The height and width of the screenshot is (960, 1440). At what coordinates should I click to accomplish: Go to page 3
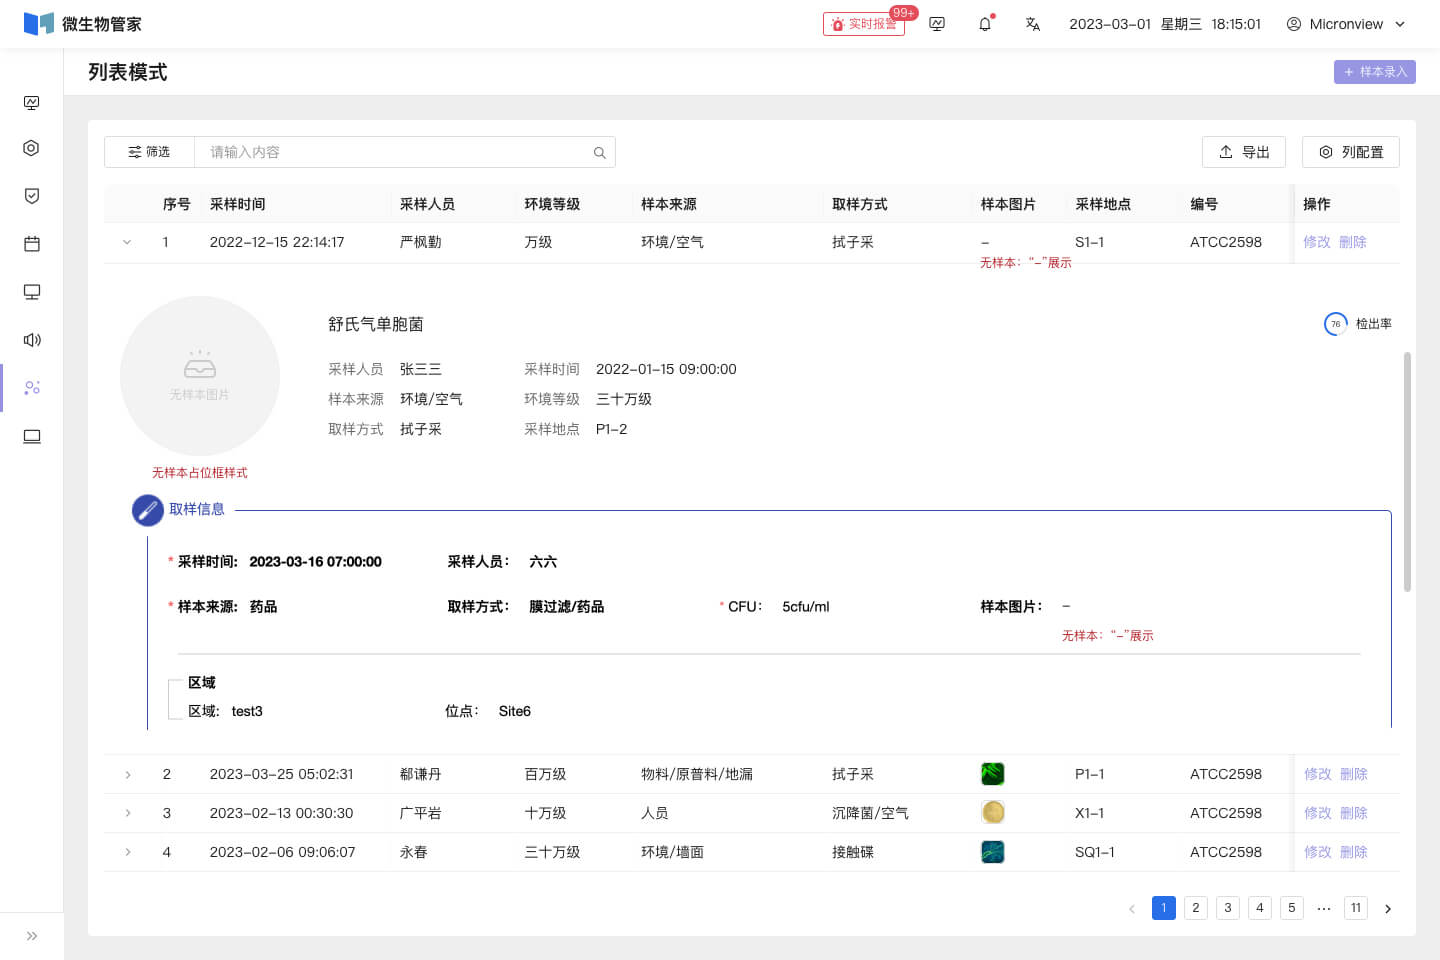1228,908
